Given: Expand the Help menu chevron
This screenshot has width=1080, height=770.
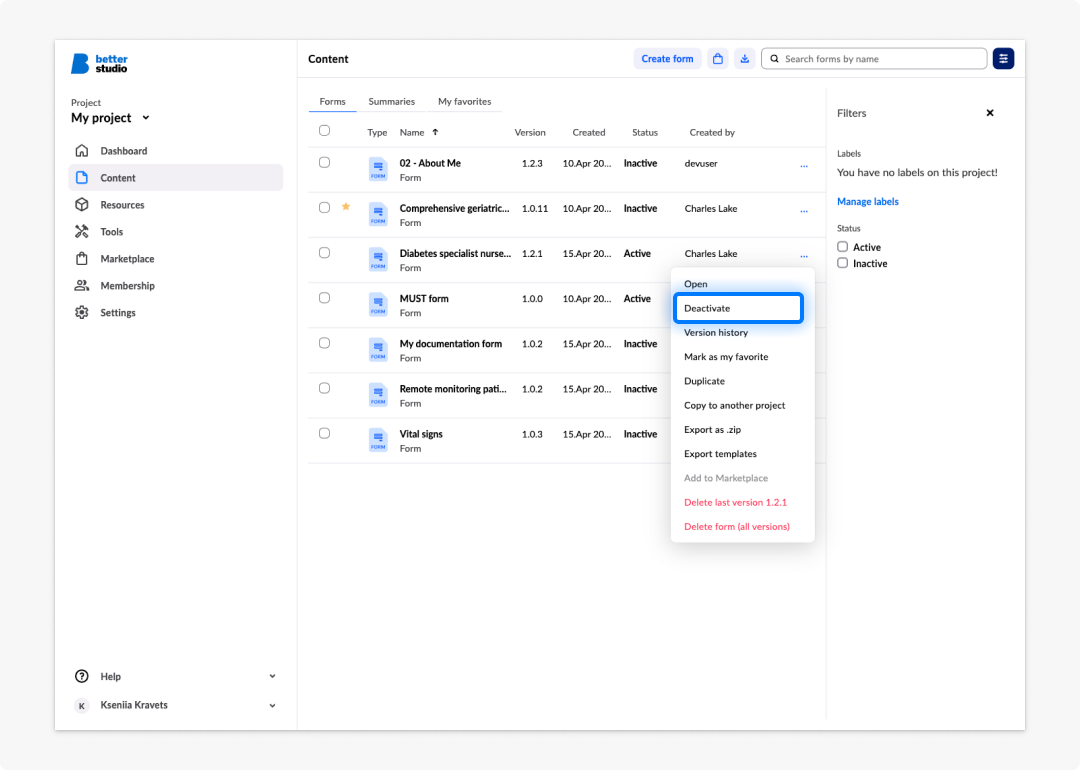Looking at the screenshot, I should 272,676.
